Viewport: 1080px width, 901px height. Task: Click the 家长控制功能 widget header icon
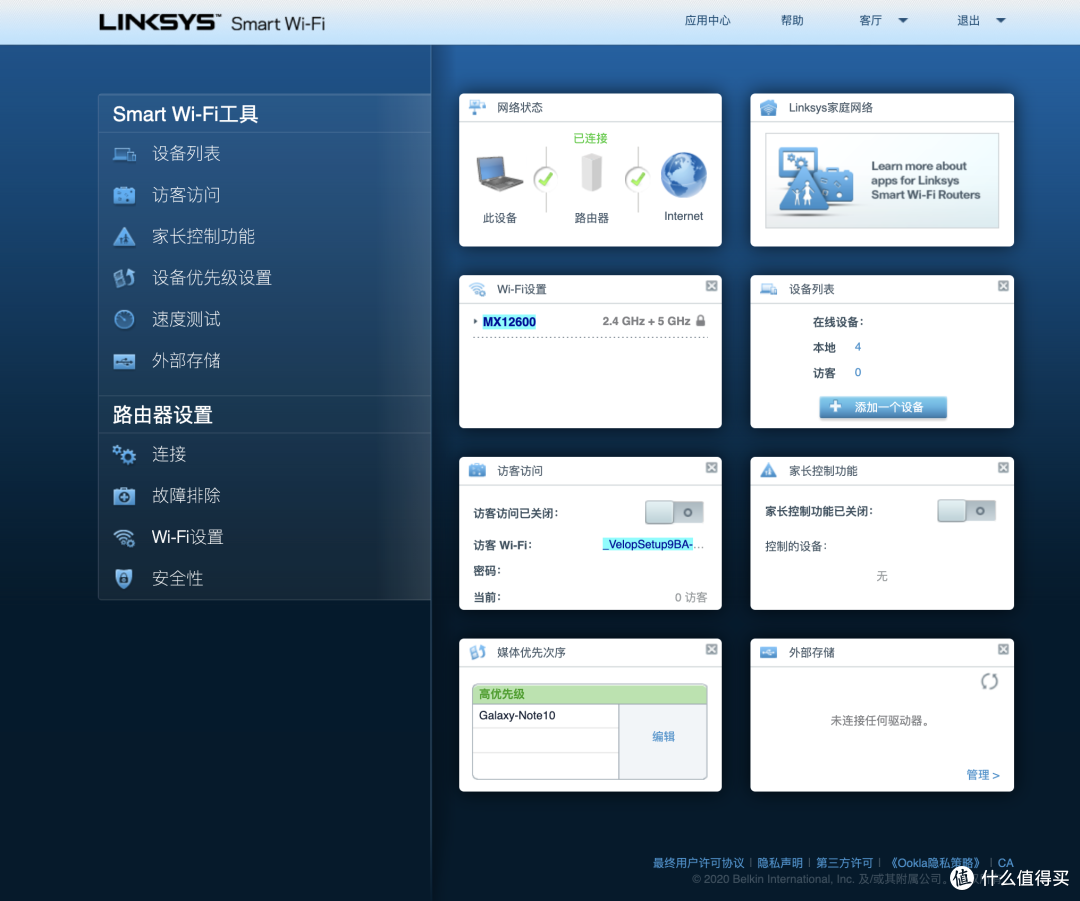[769, 471]
